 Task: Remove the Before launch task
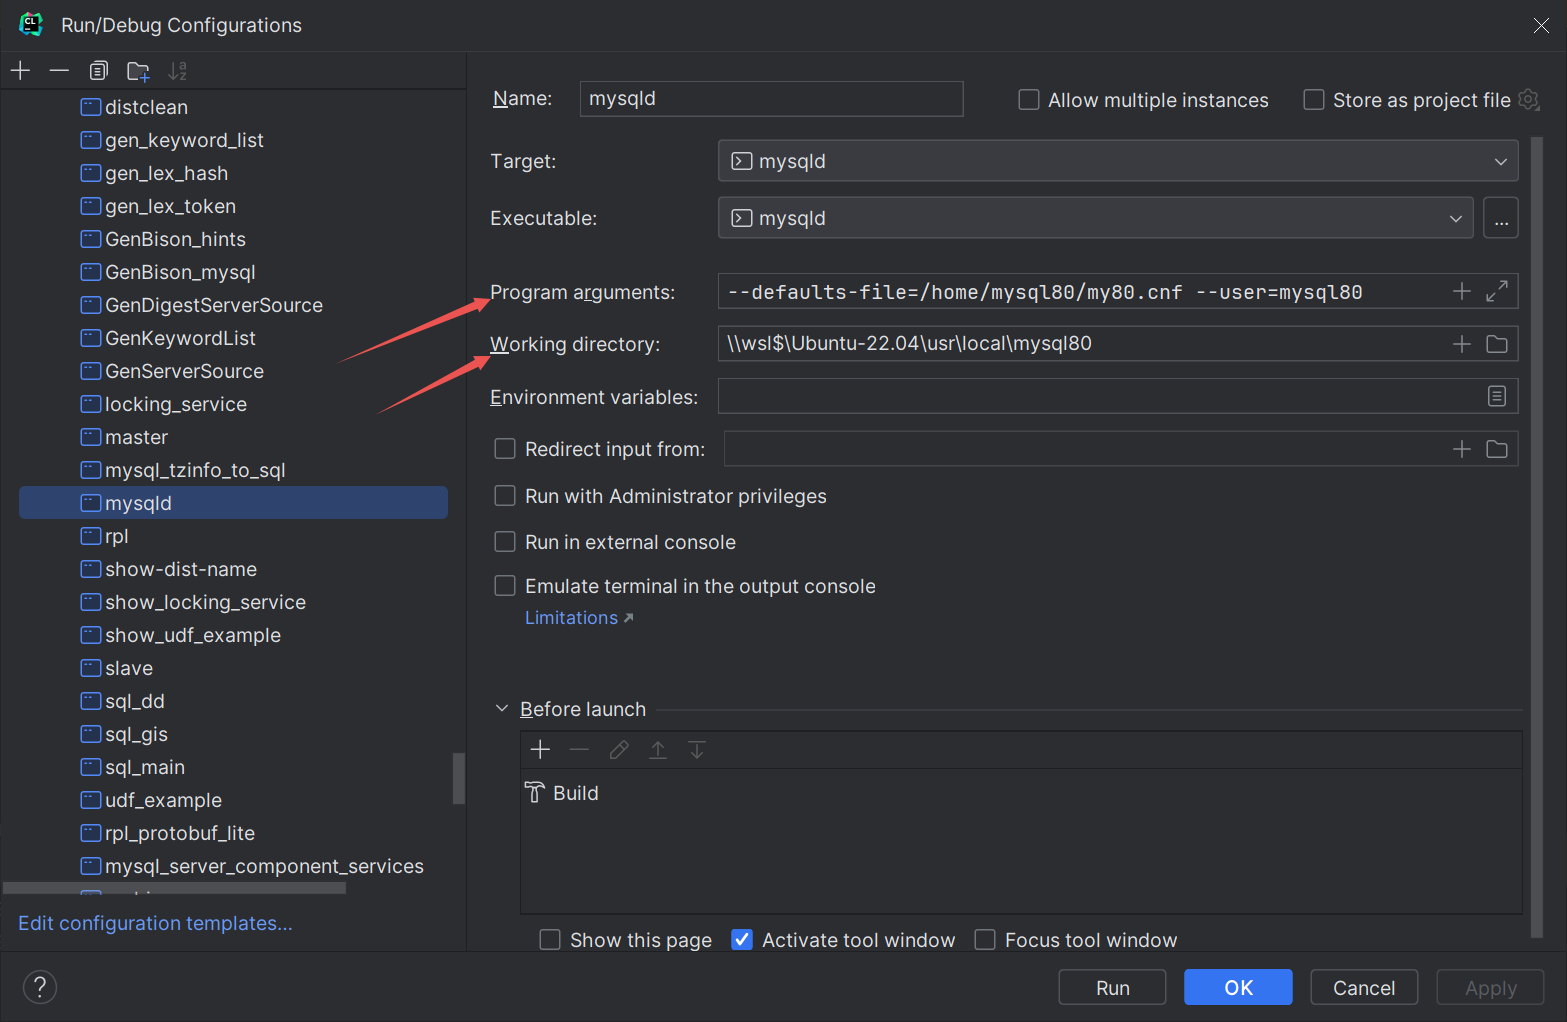point(579,749)
